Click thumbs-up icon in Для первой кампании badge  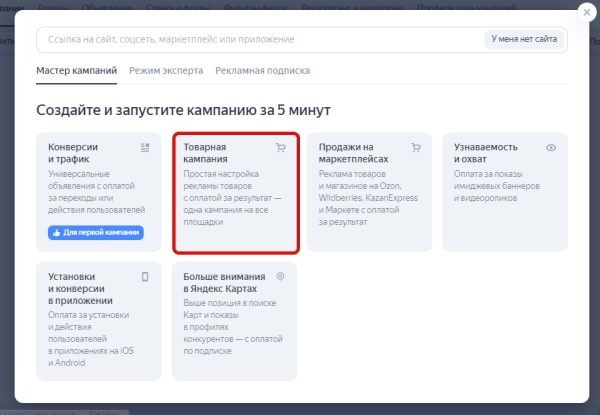56,233
